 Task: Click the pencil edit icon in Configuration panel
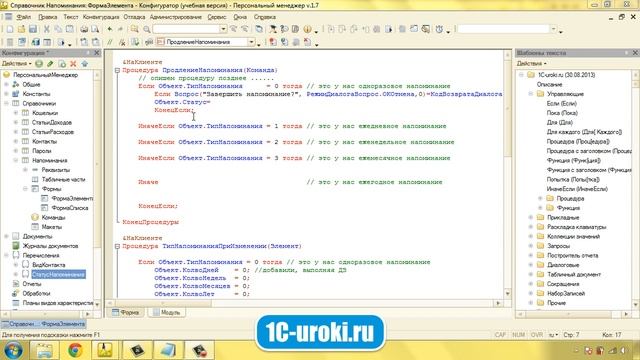pyautogui.click(x=50, y=64)
